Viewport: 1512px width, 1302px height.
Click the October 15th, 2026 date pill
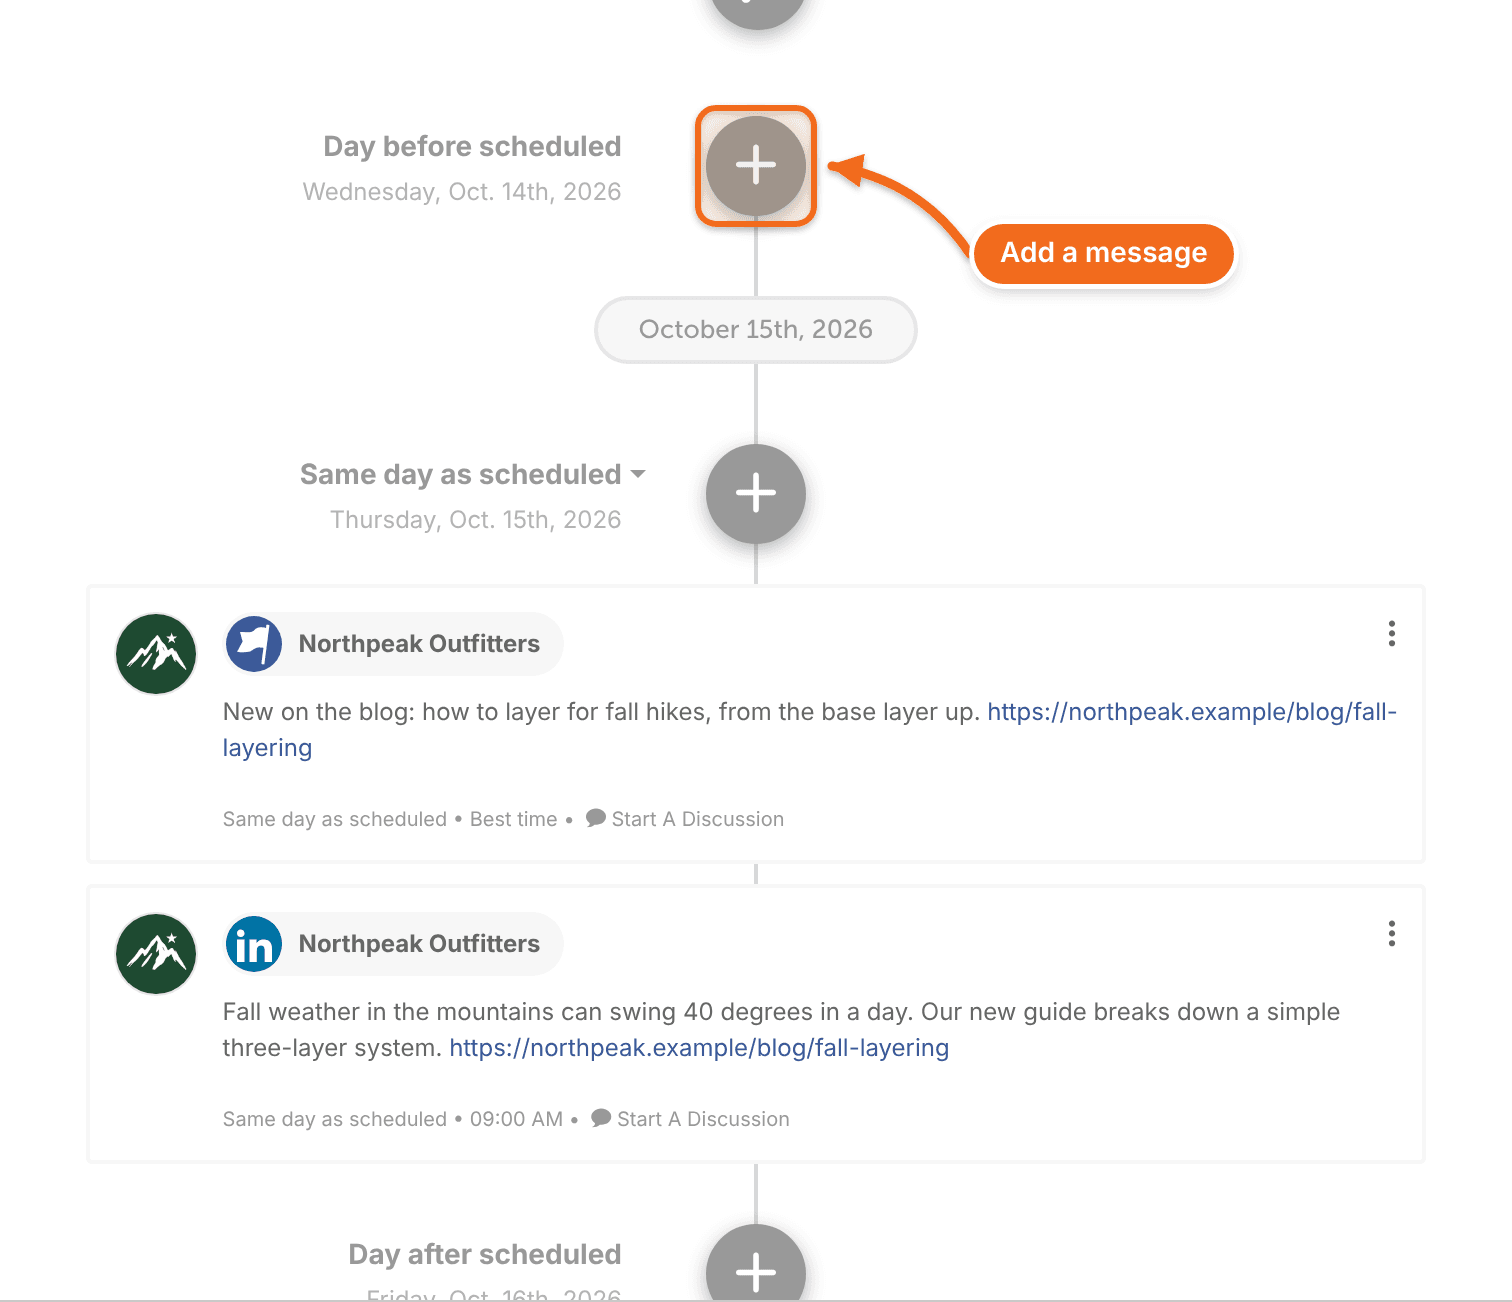point(756,330)
